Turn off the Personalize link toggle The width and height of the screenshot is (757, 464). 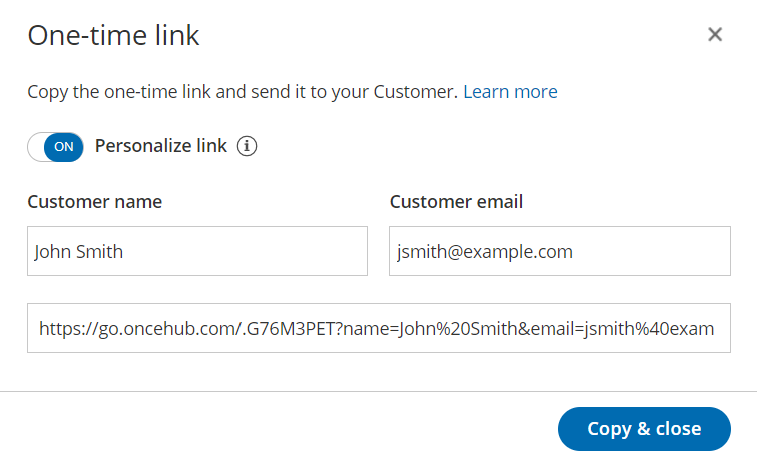click(55, 146)
